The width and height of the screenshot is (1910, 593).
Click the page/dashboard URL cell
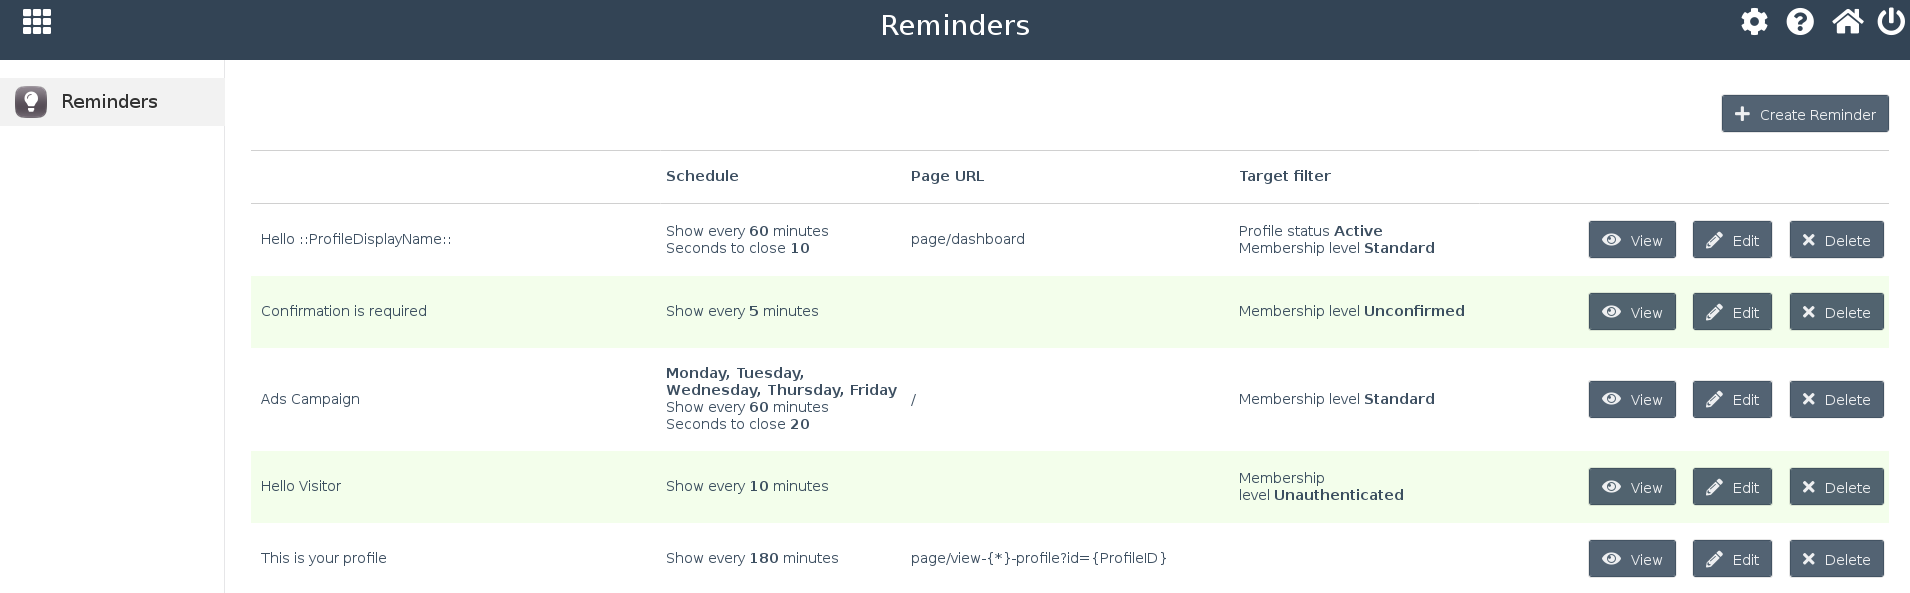click(x=967, y=239)
